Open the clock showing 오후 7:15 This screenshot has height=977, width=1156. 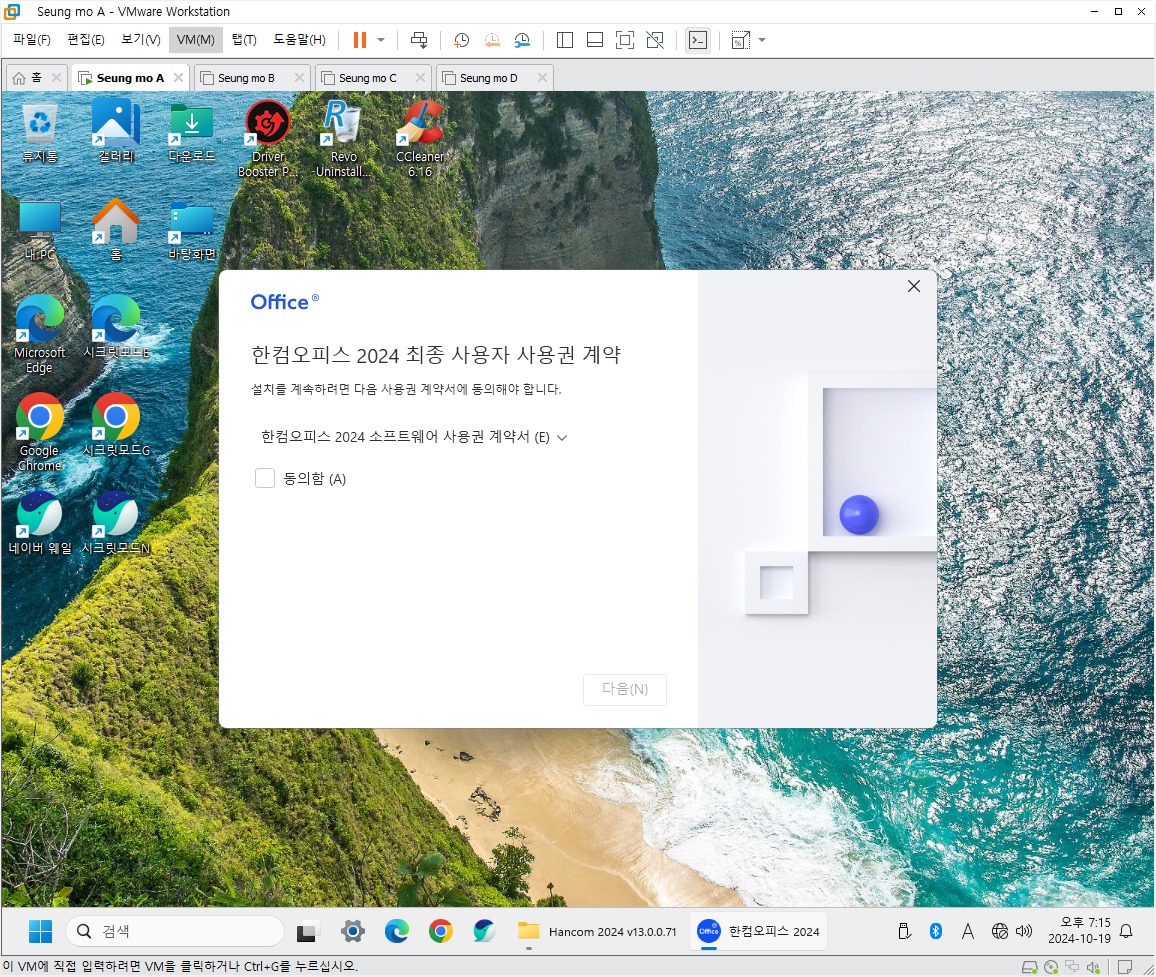[x=1079, y=931]
